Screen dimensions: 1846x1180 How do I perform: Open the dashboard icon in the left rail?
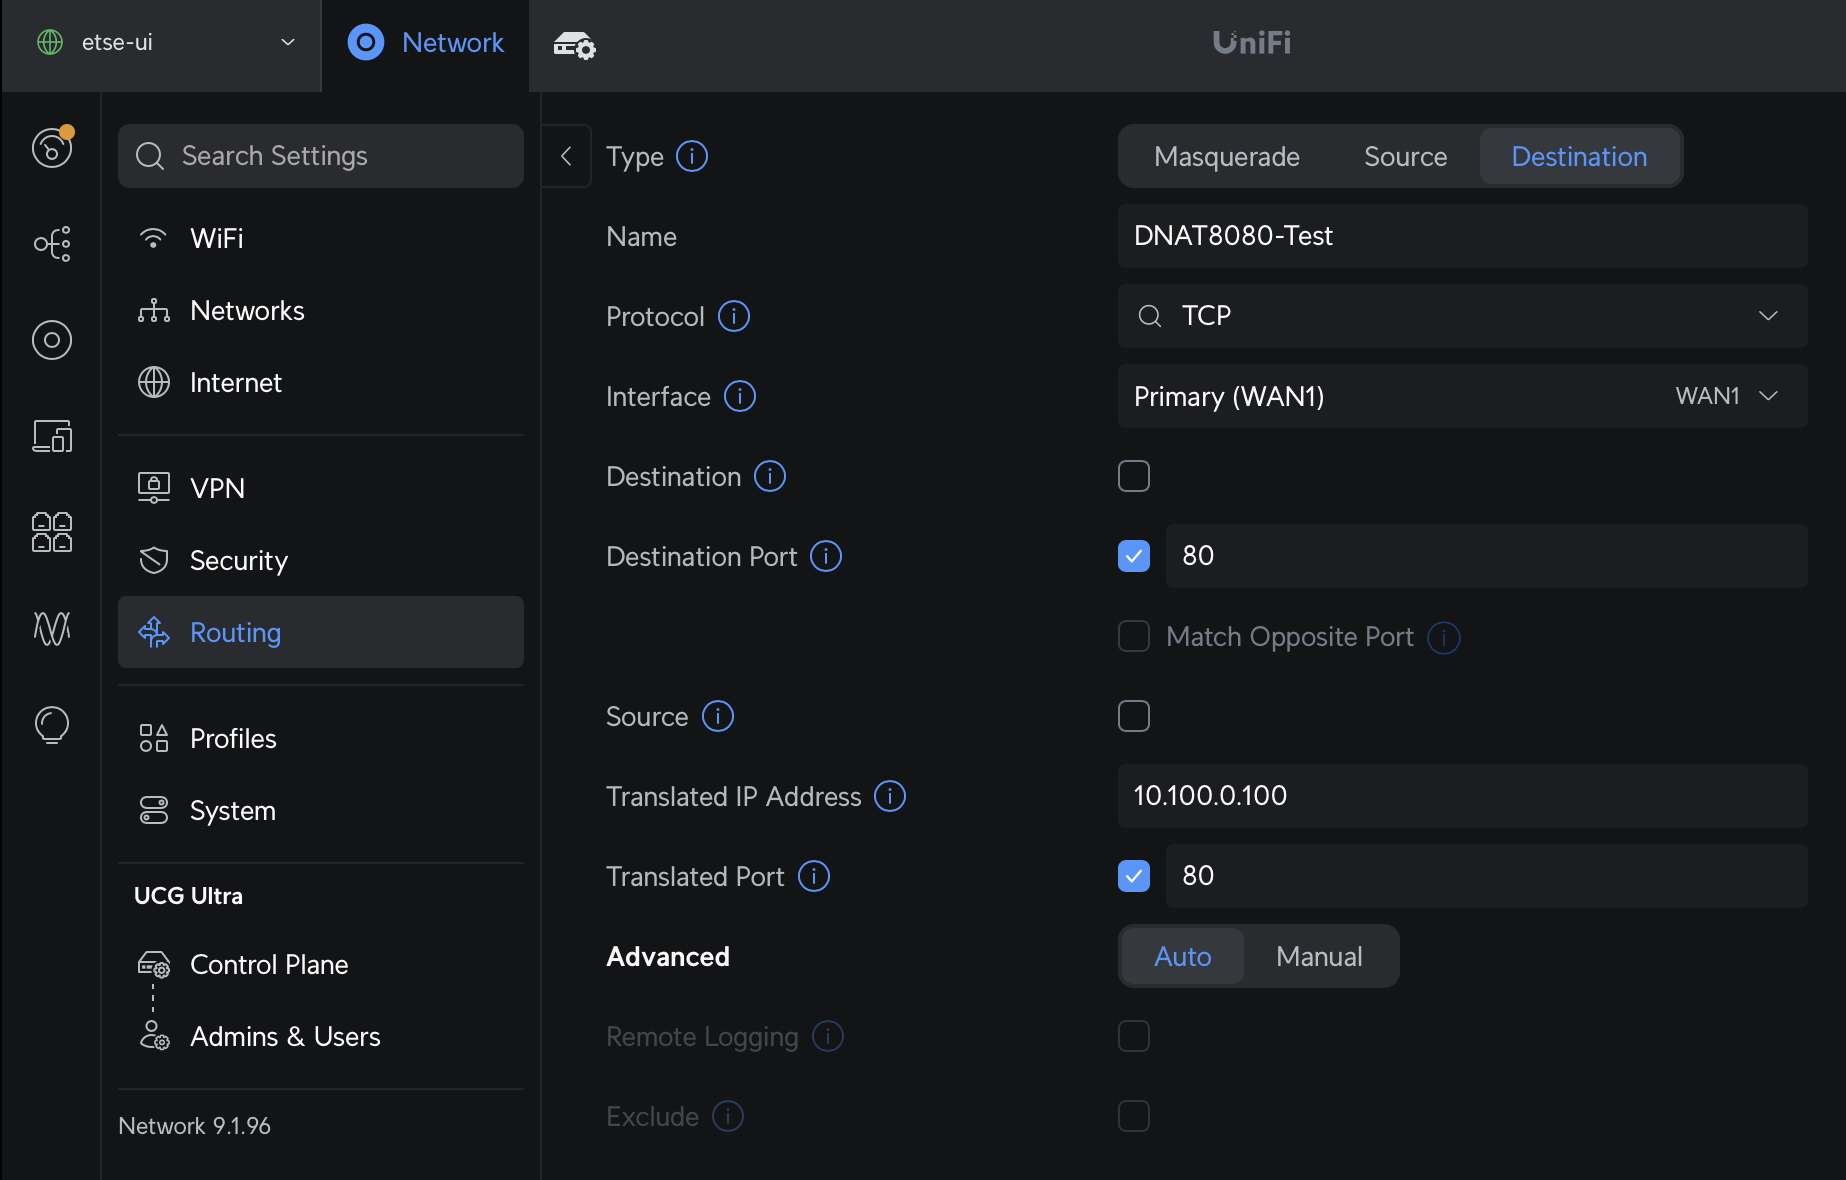point(52,148)
